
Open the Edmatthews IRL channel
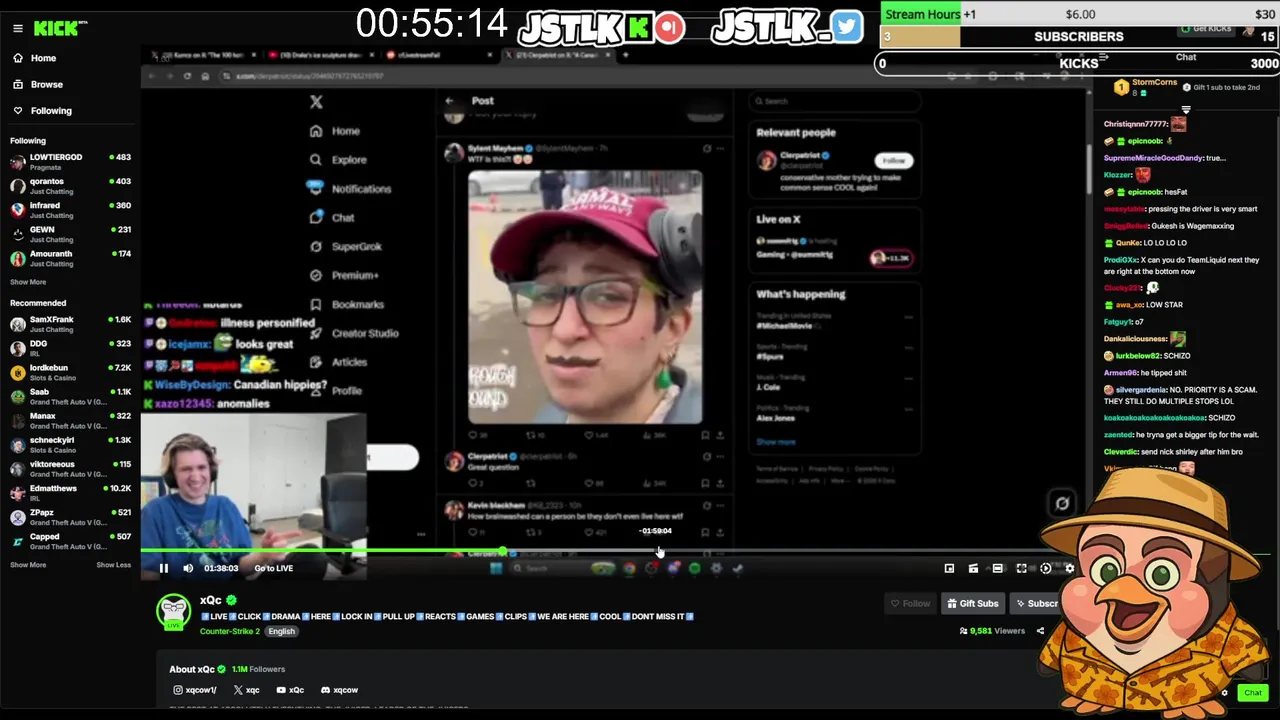tap(70, 493)
